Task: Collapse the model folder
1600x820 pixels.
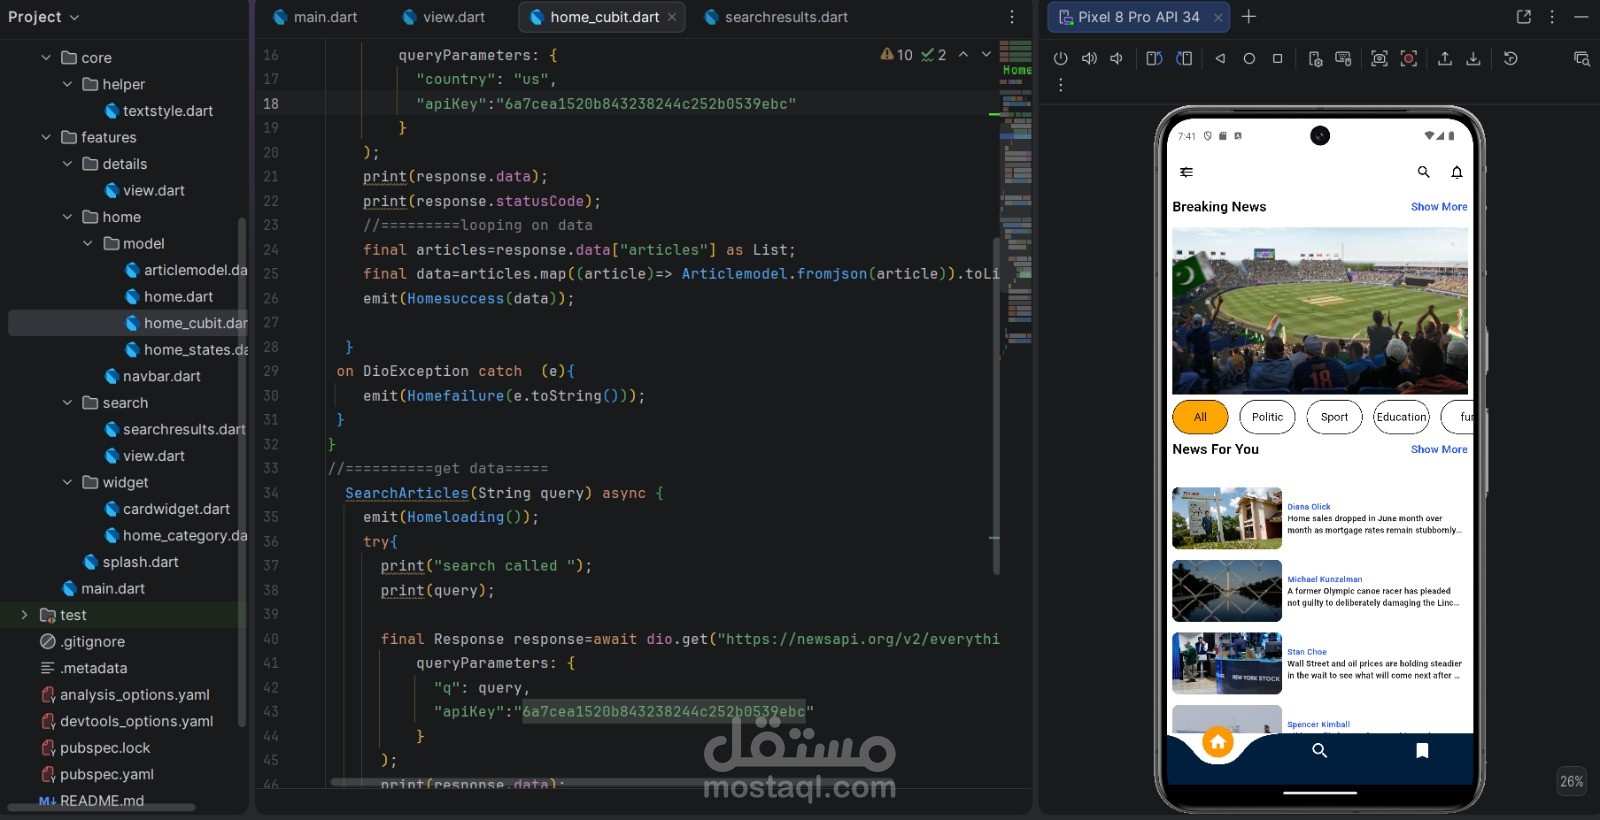Action: pyautogui.click(x=88, y=243)
